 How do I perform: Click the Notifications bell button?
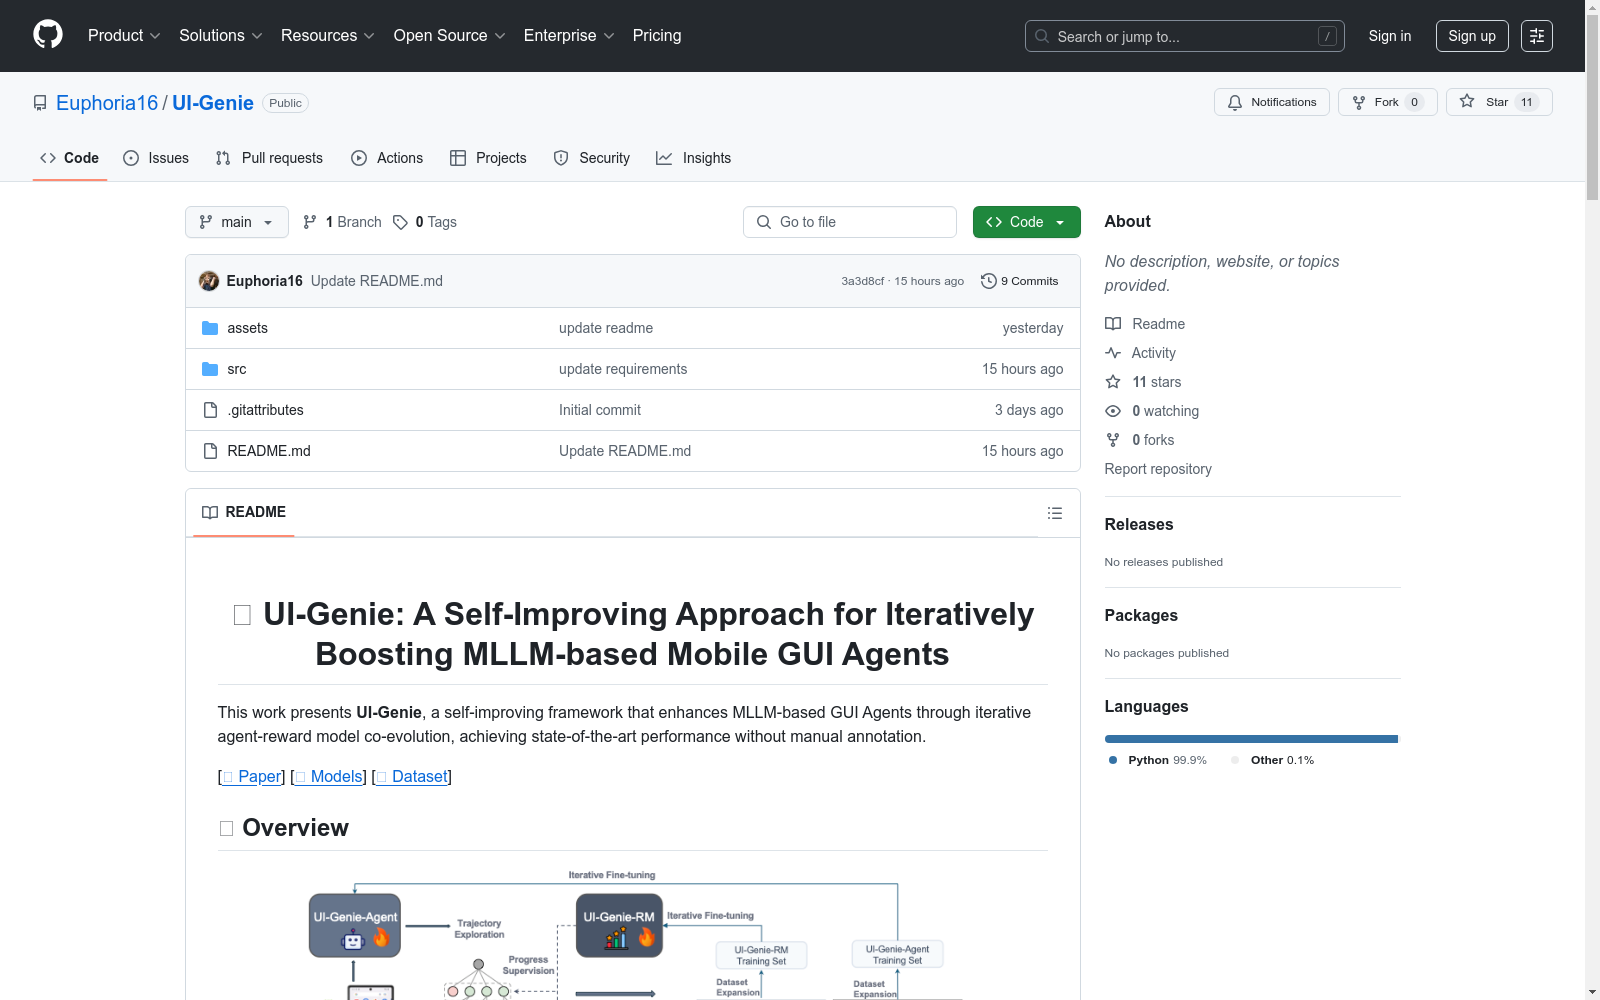pyautogui.click(x=1272, y=102)
